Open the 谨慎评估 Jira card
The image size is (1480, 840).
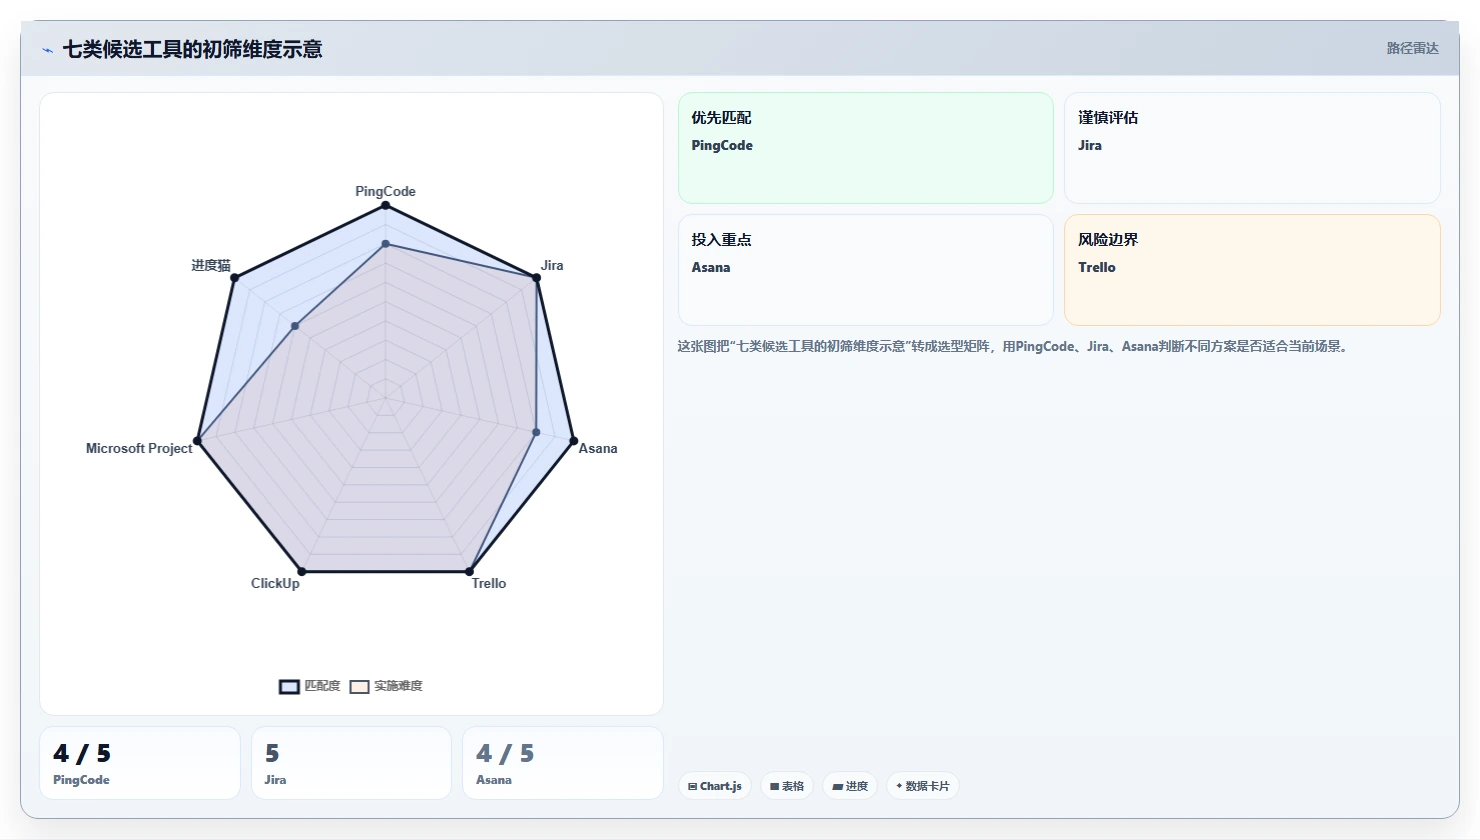coord(1252,148)
